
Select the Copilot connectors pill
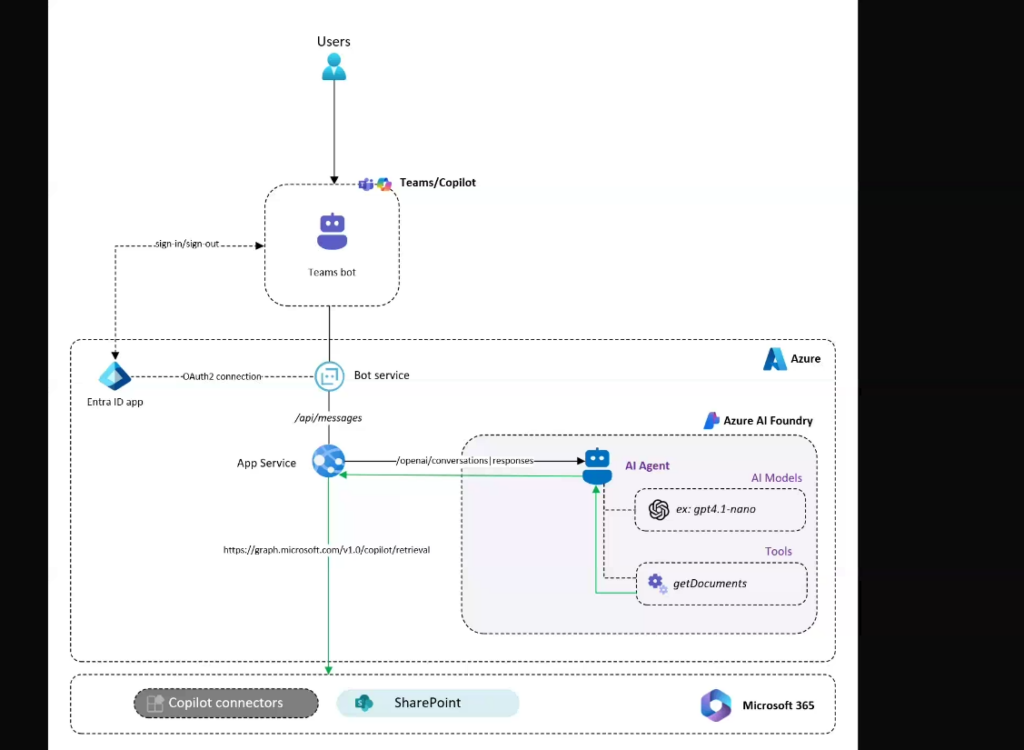(226, 703)
